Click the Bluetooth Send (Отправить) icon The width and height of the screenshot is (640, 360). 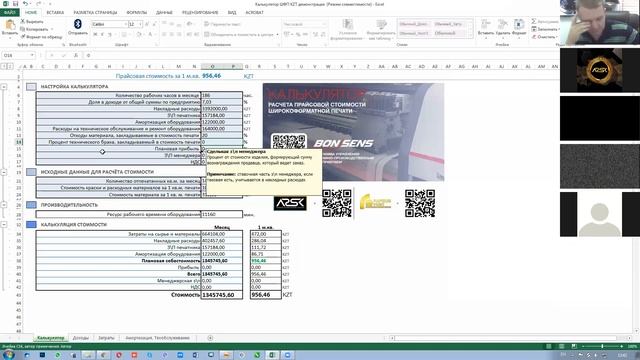[78, 24]
